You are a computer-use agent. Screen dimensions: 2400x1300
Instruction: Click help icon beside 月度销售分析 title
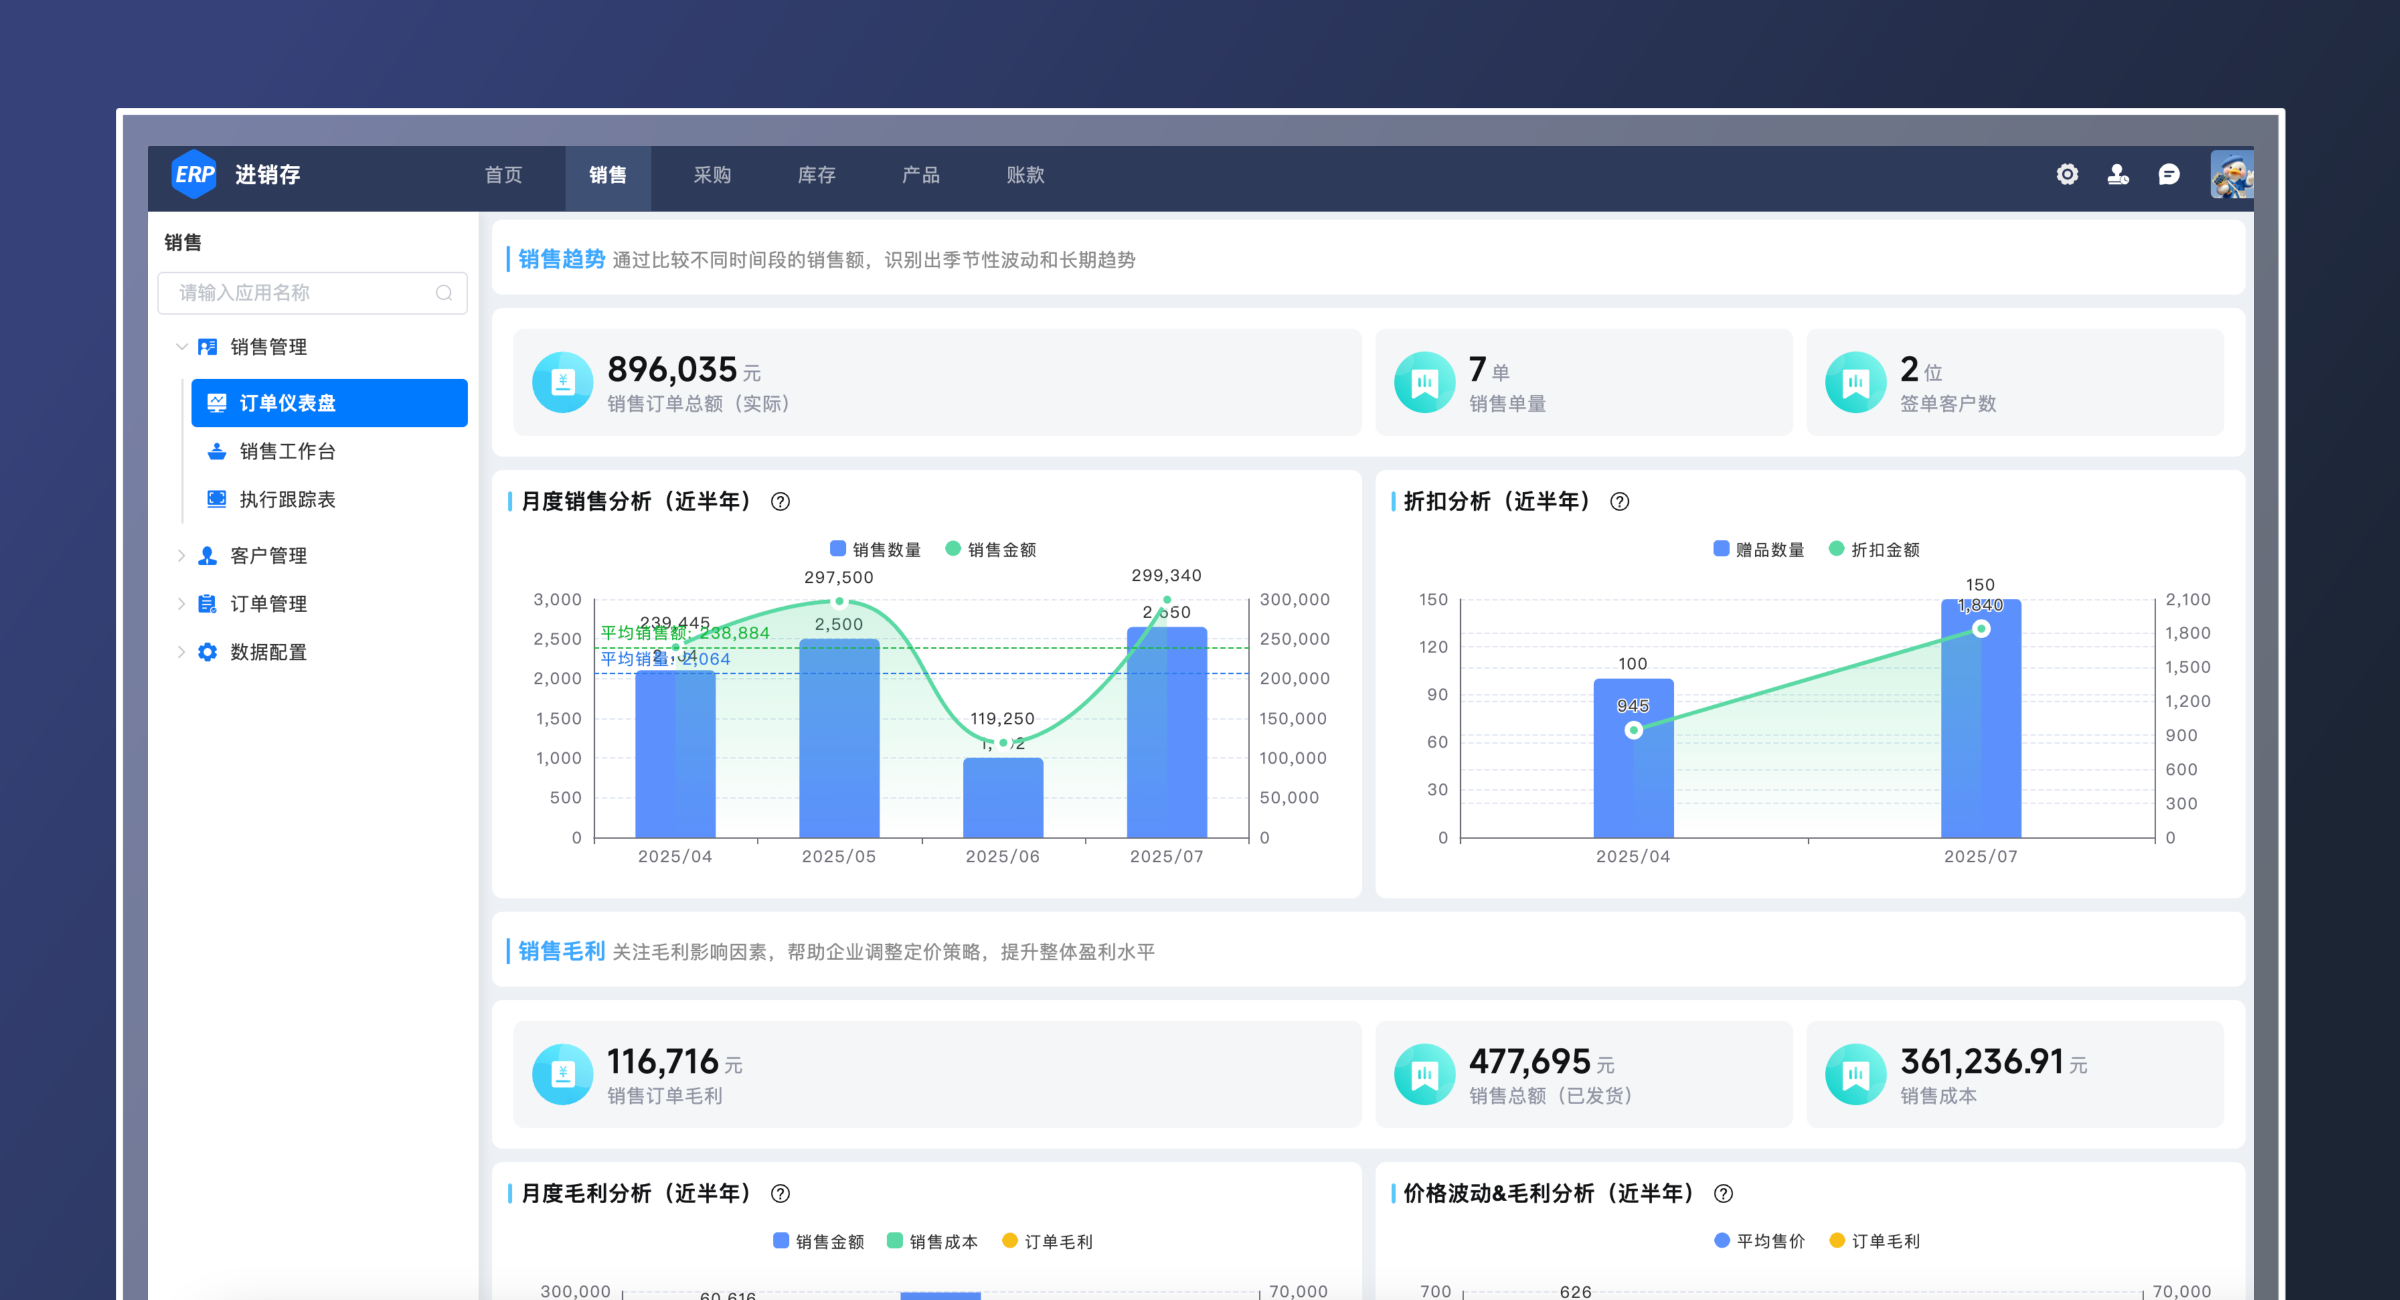(781, 502)
